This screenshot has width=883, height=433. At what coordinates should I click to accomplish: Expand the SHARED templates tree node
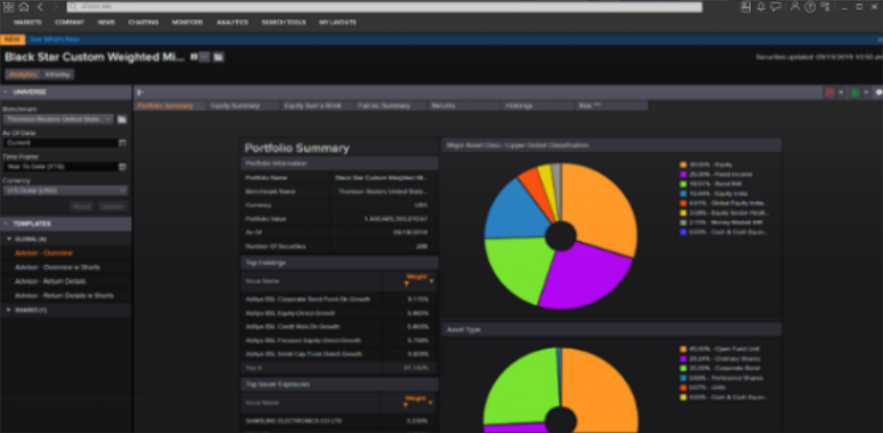9,310
